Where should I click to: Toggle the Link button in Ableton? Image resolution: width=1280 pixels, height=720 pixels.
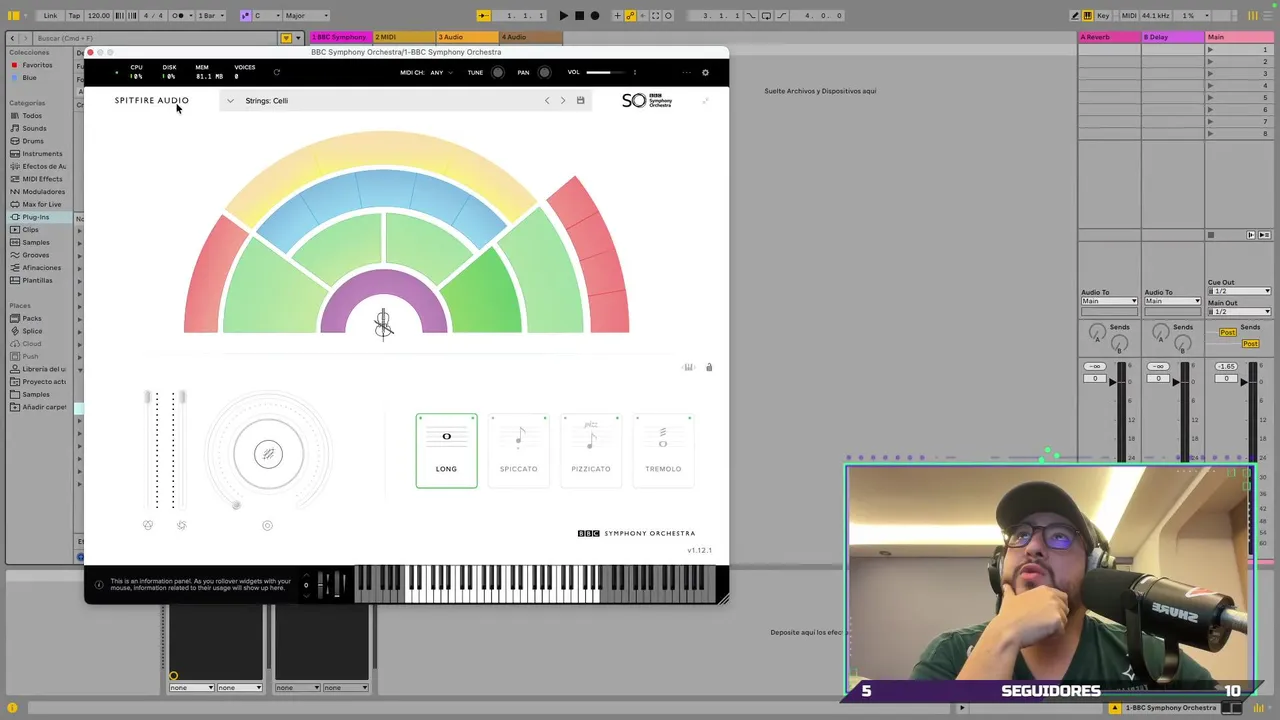(x=50, y=15)
